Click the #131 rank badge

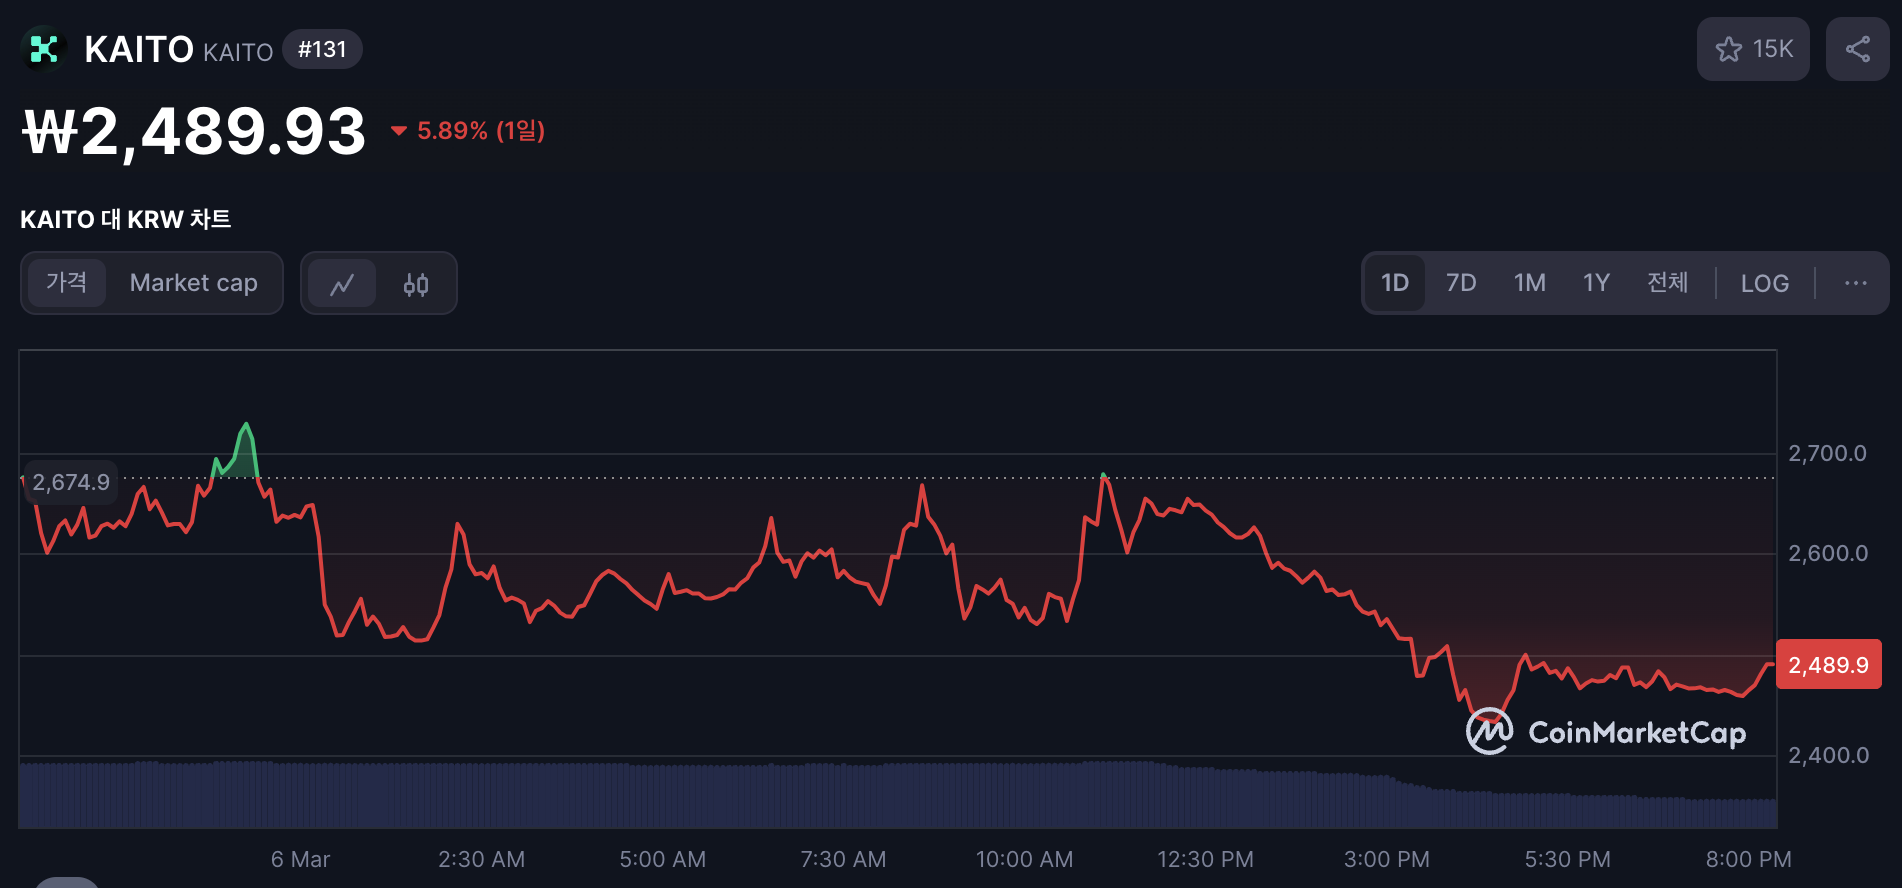pyautogui.click(x=322, y=49)
